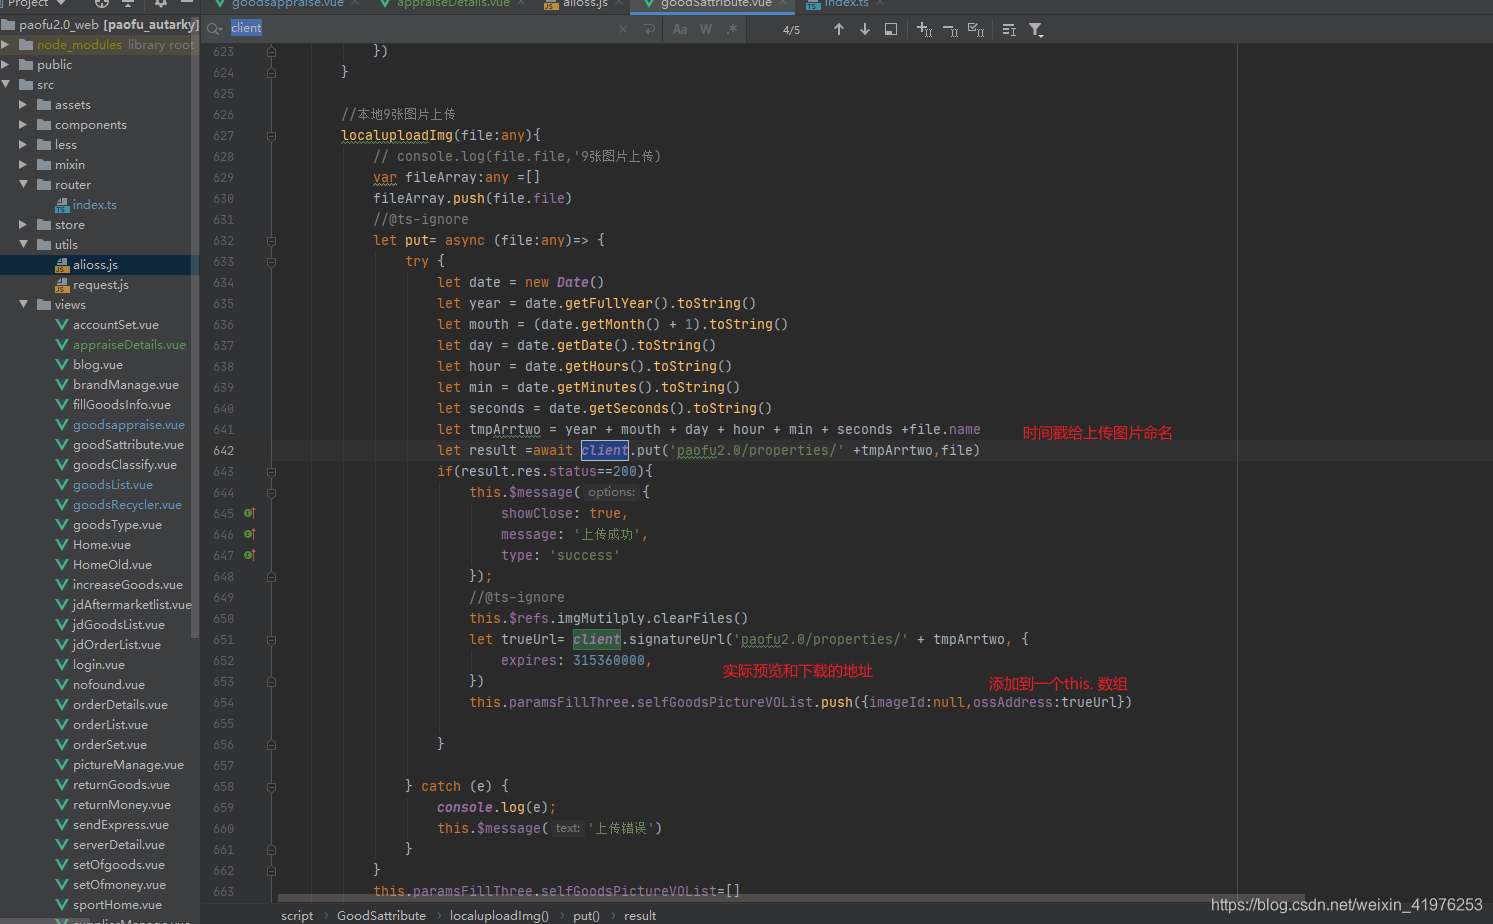Open the search filter funnel icon
This screenshot has width=1493, height=924.
coord(1036,30)
